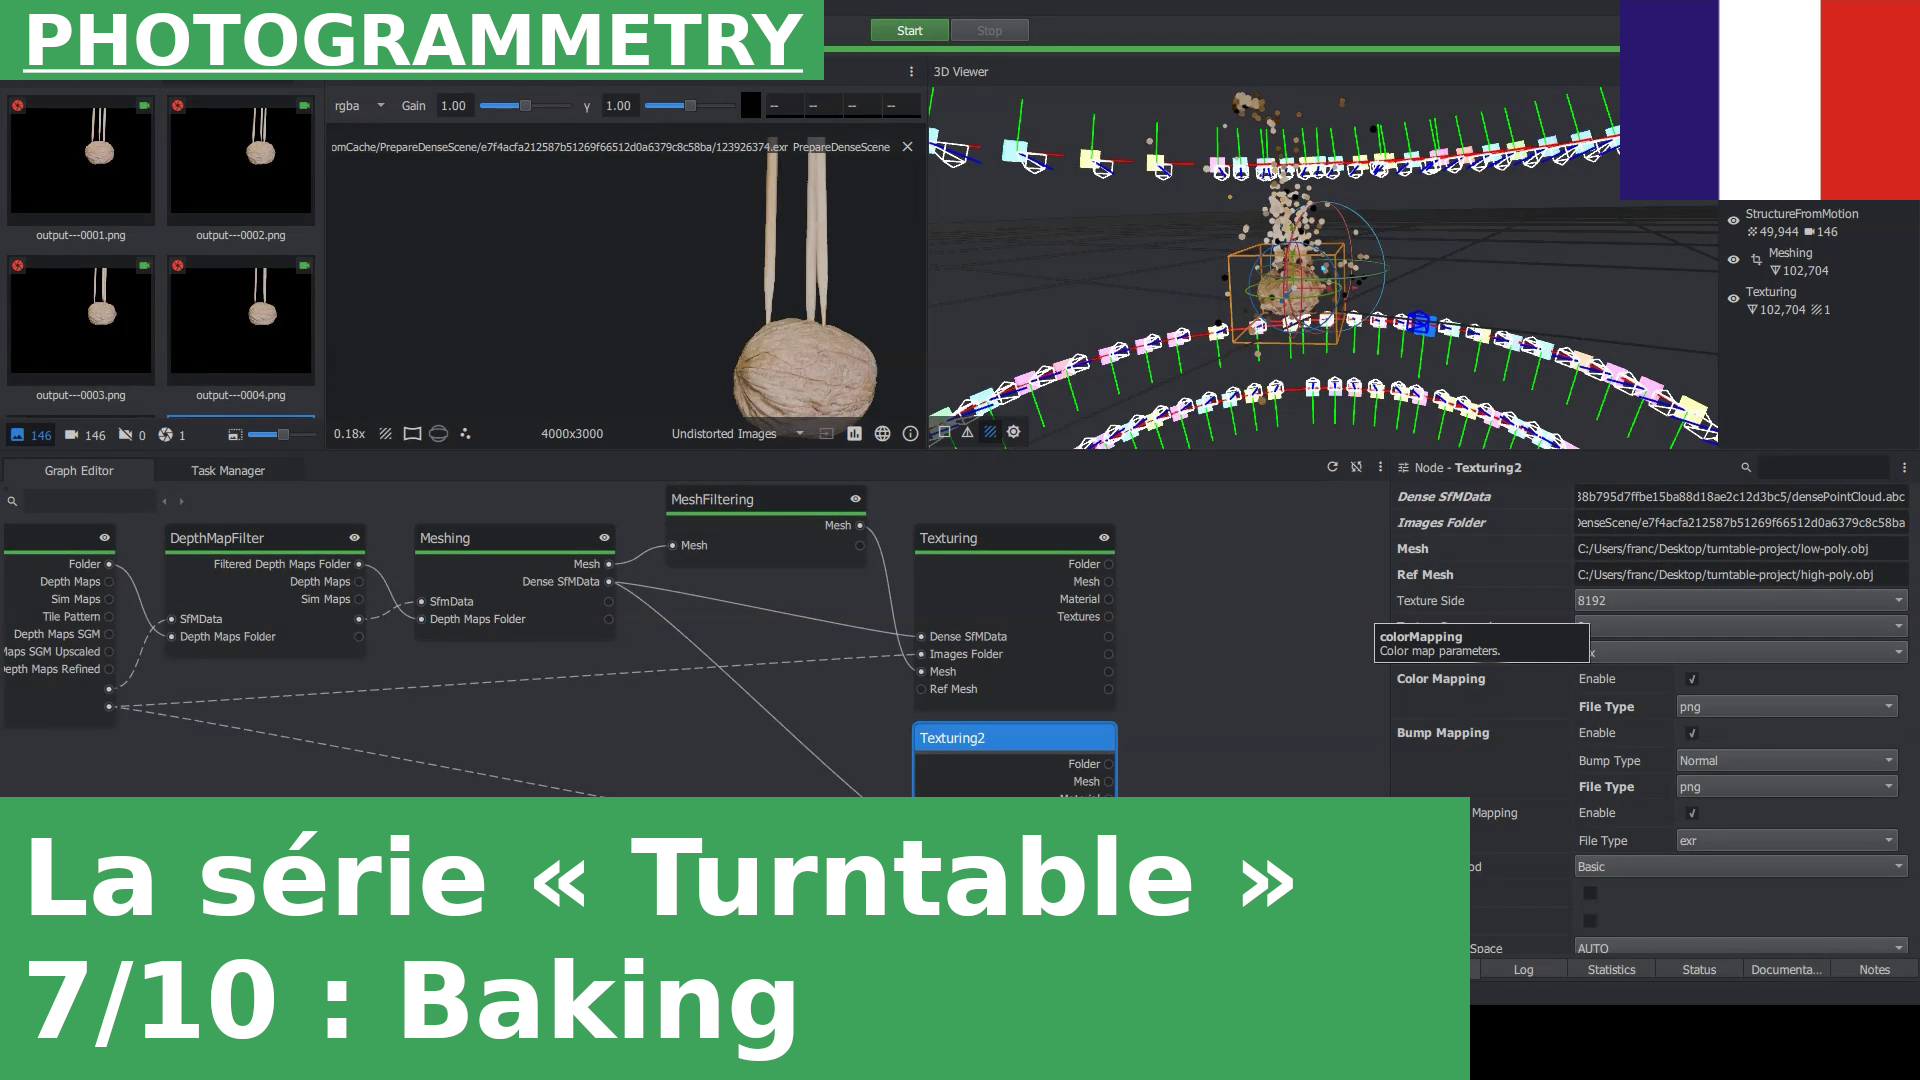Toggle Meshing visibility eye in 3D viewer
This screenshot has height=1080, width=1920.
[1733, 260]
